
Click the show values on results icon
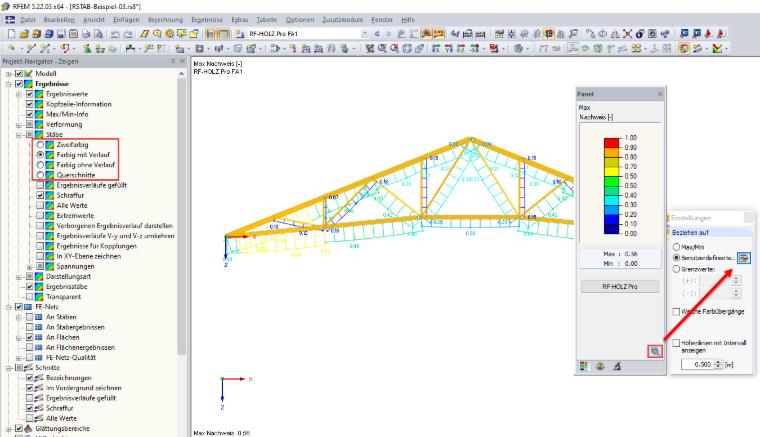(438, 34)
